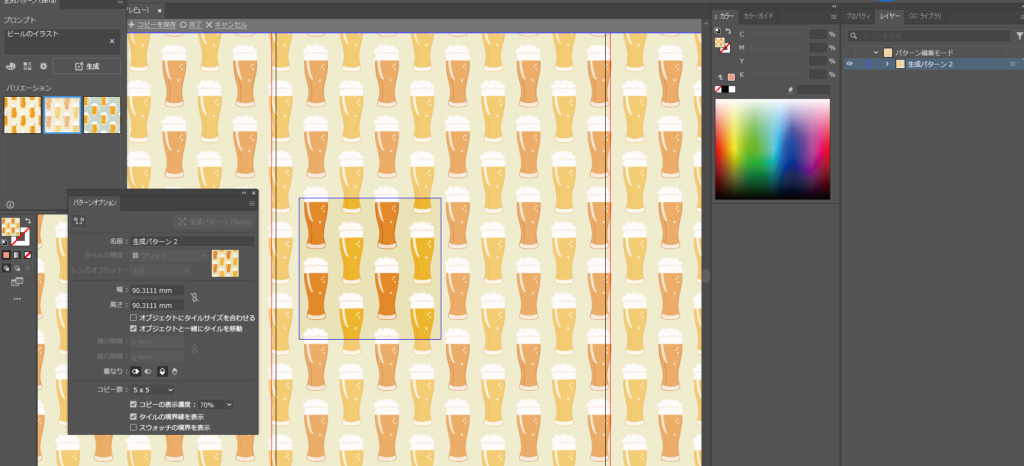The height and width of the screenshot is (466, 1024).
Task: Switch to the プロパティ tab
Action: point(857,16)
